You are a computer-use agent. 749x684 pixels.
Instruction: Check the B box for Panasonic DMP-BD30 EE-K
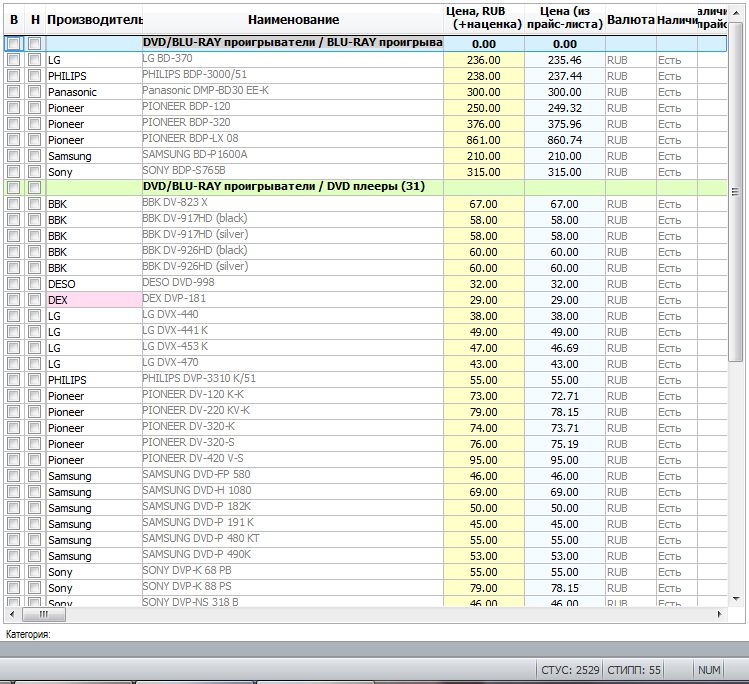pyautogui.click(x=14, y=92)
